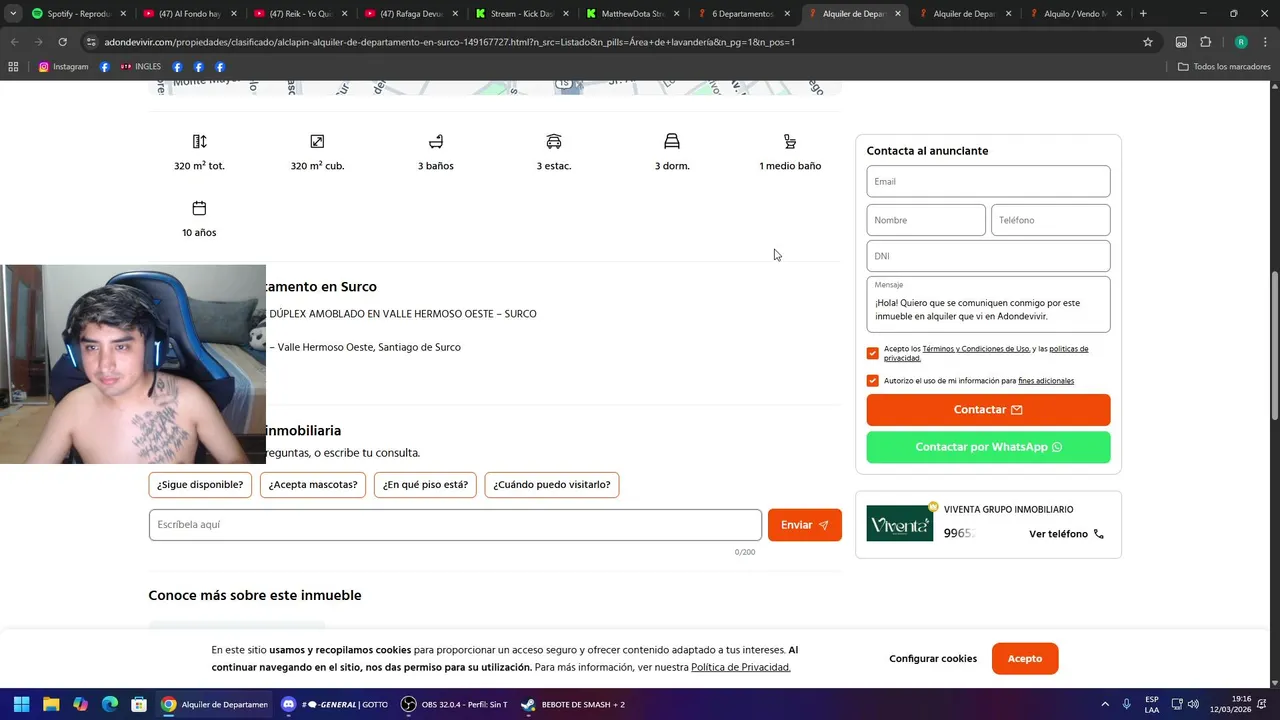Click the Mensaje text area

(988, 304)
